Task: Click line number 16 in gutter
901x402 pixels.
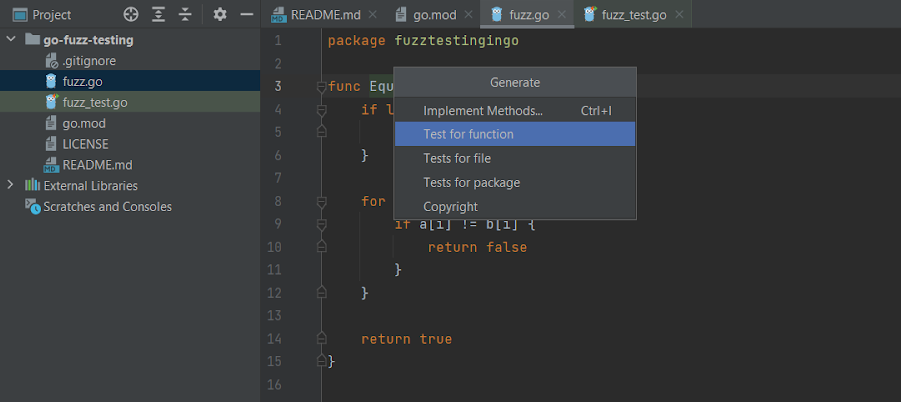Action: coord(275,384)
